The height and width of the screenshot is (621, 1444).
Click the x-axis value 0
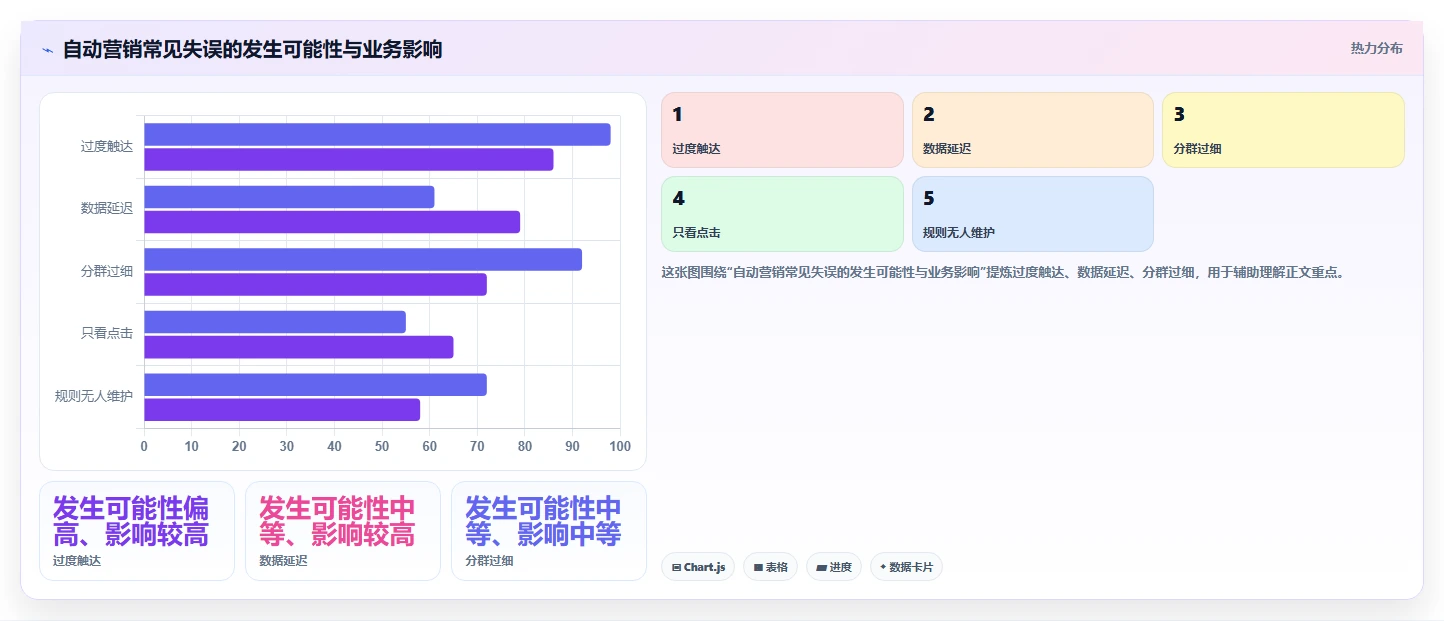coord(144,446)
